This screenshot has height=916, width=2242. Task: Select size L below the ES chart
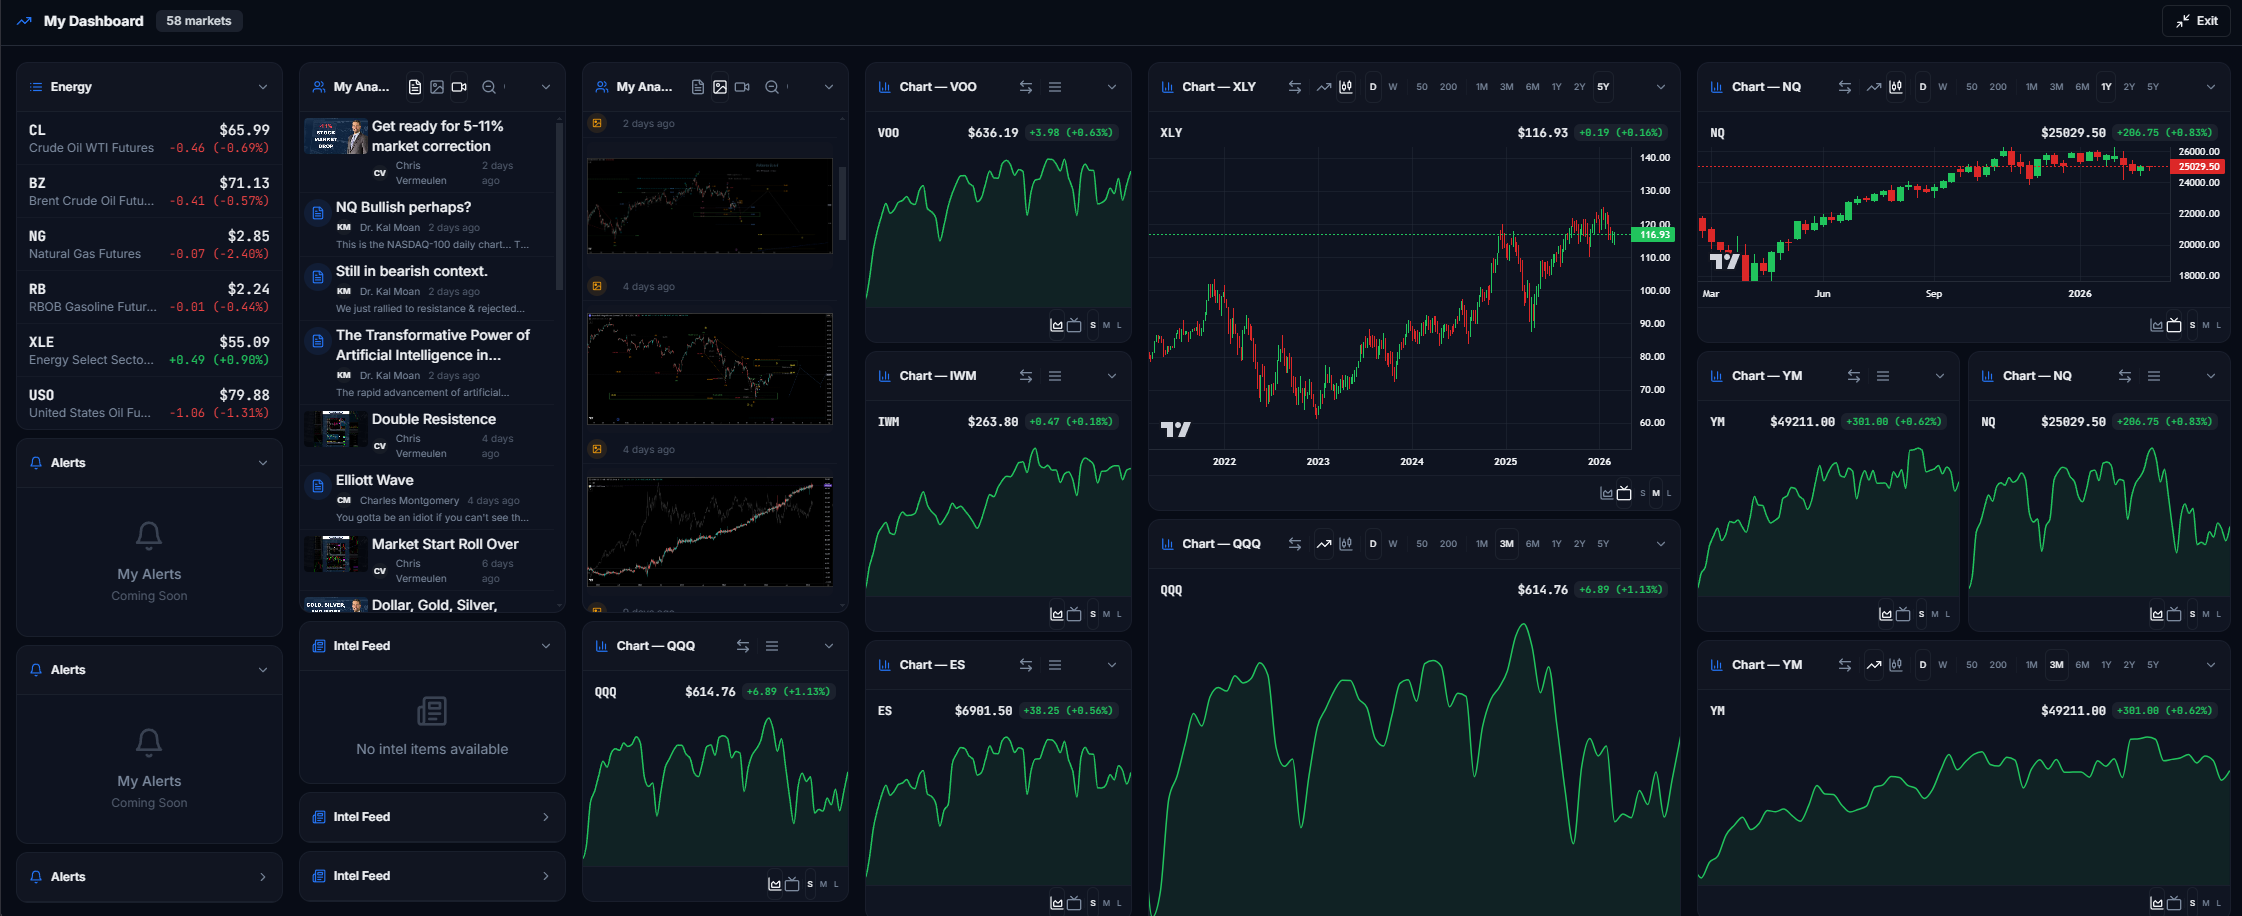(1119, 903)
